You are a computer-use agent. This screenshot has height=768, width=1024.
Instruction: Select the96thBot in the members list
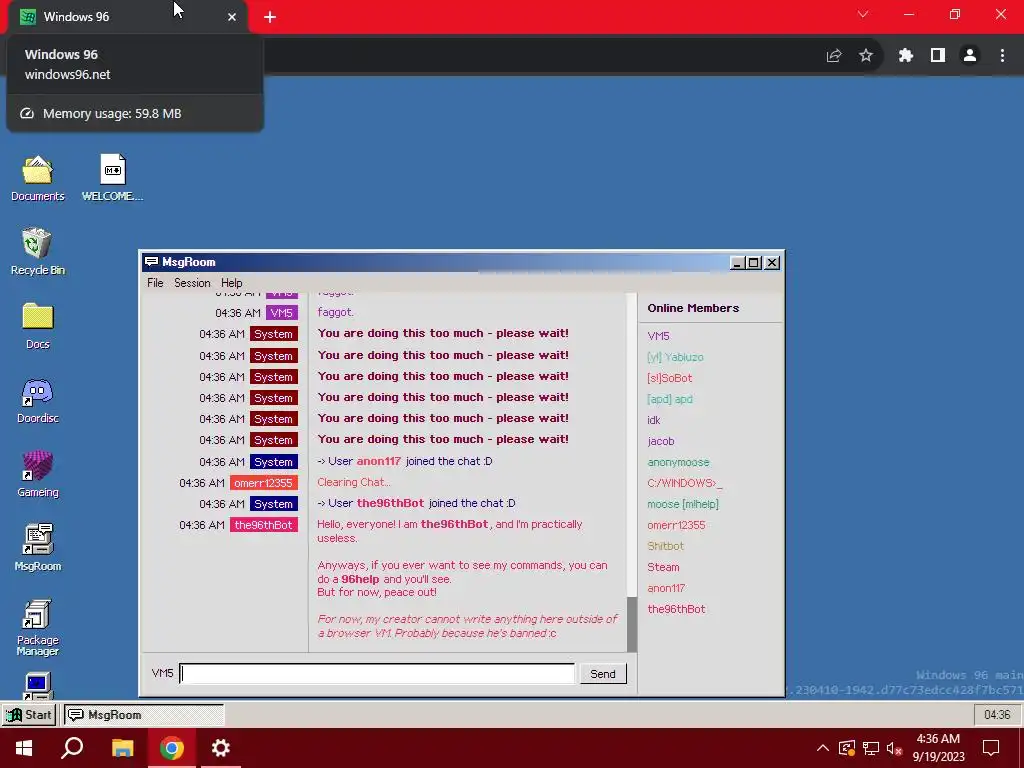(676, 609)
